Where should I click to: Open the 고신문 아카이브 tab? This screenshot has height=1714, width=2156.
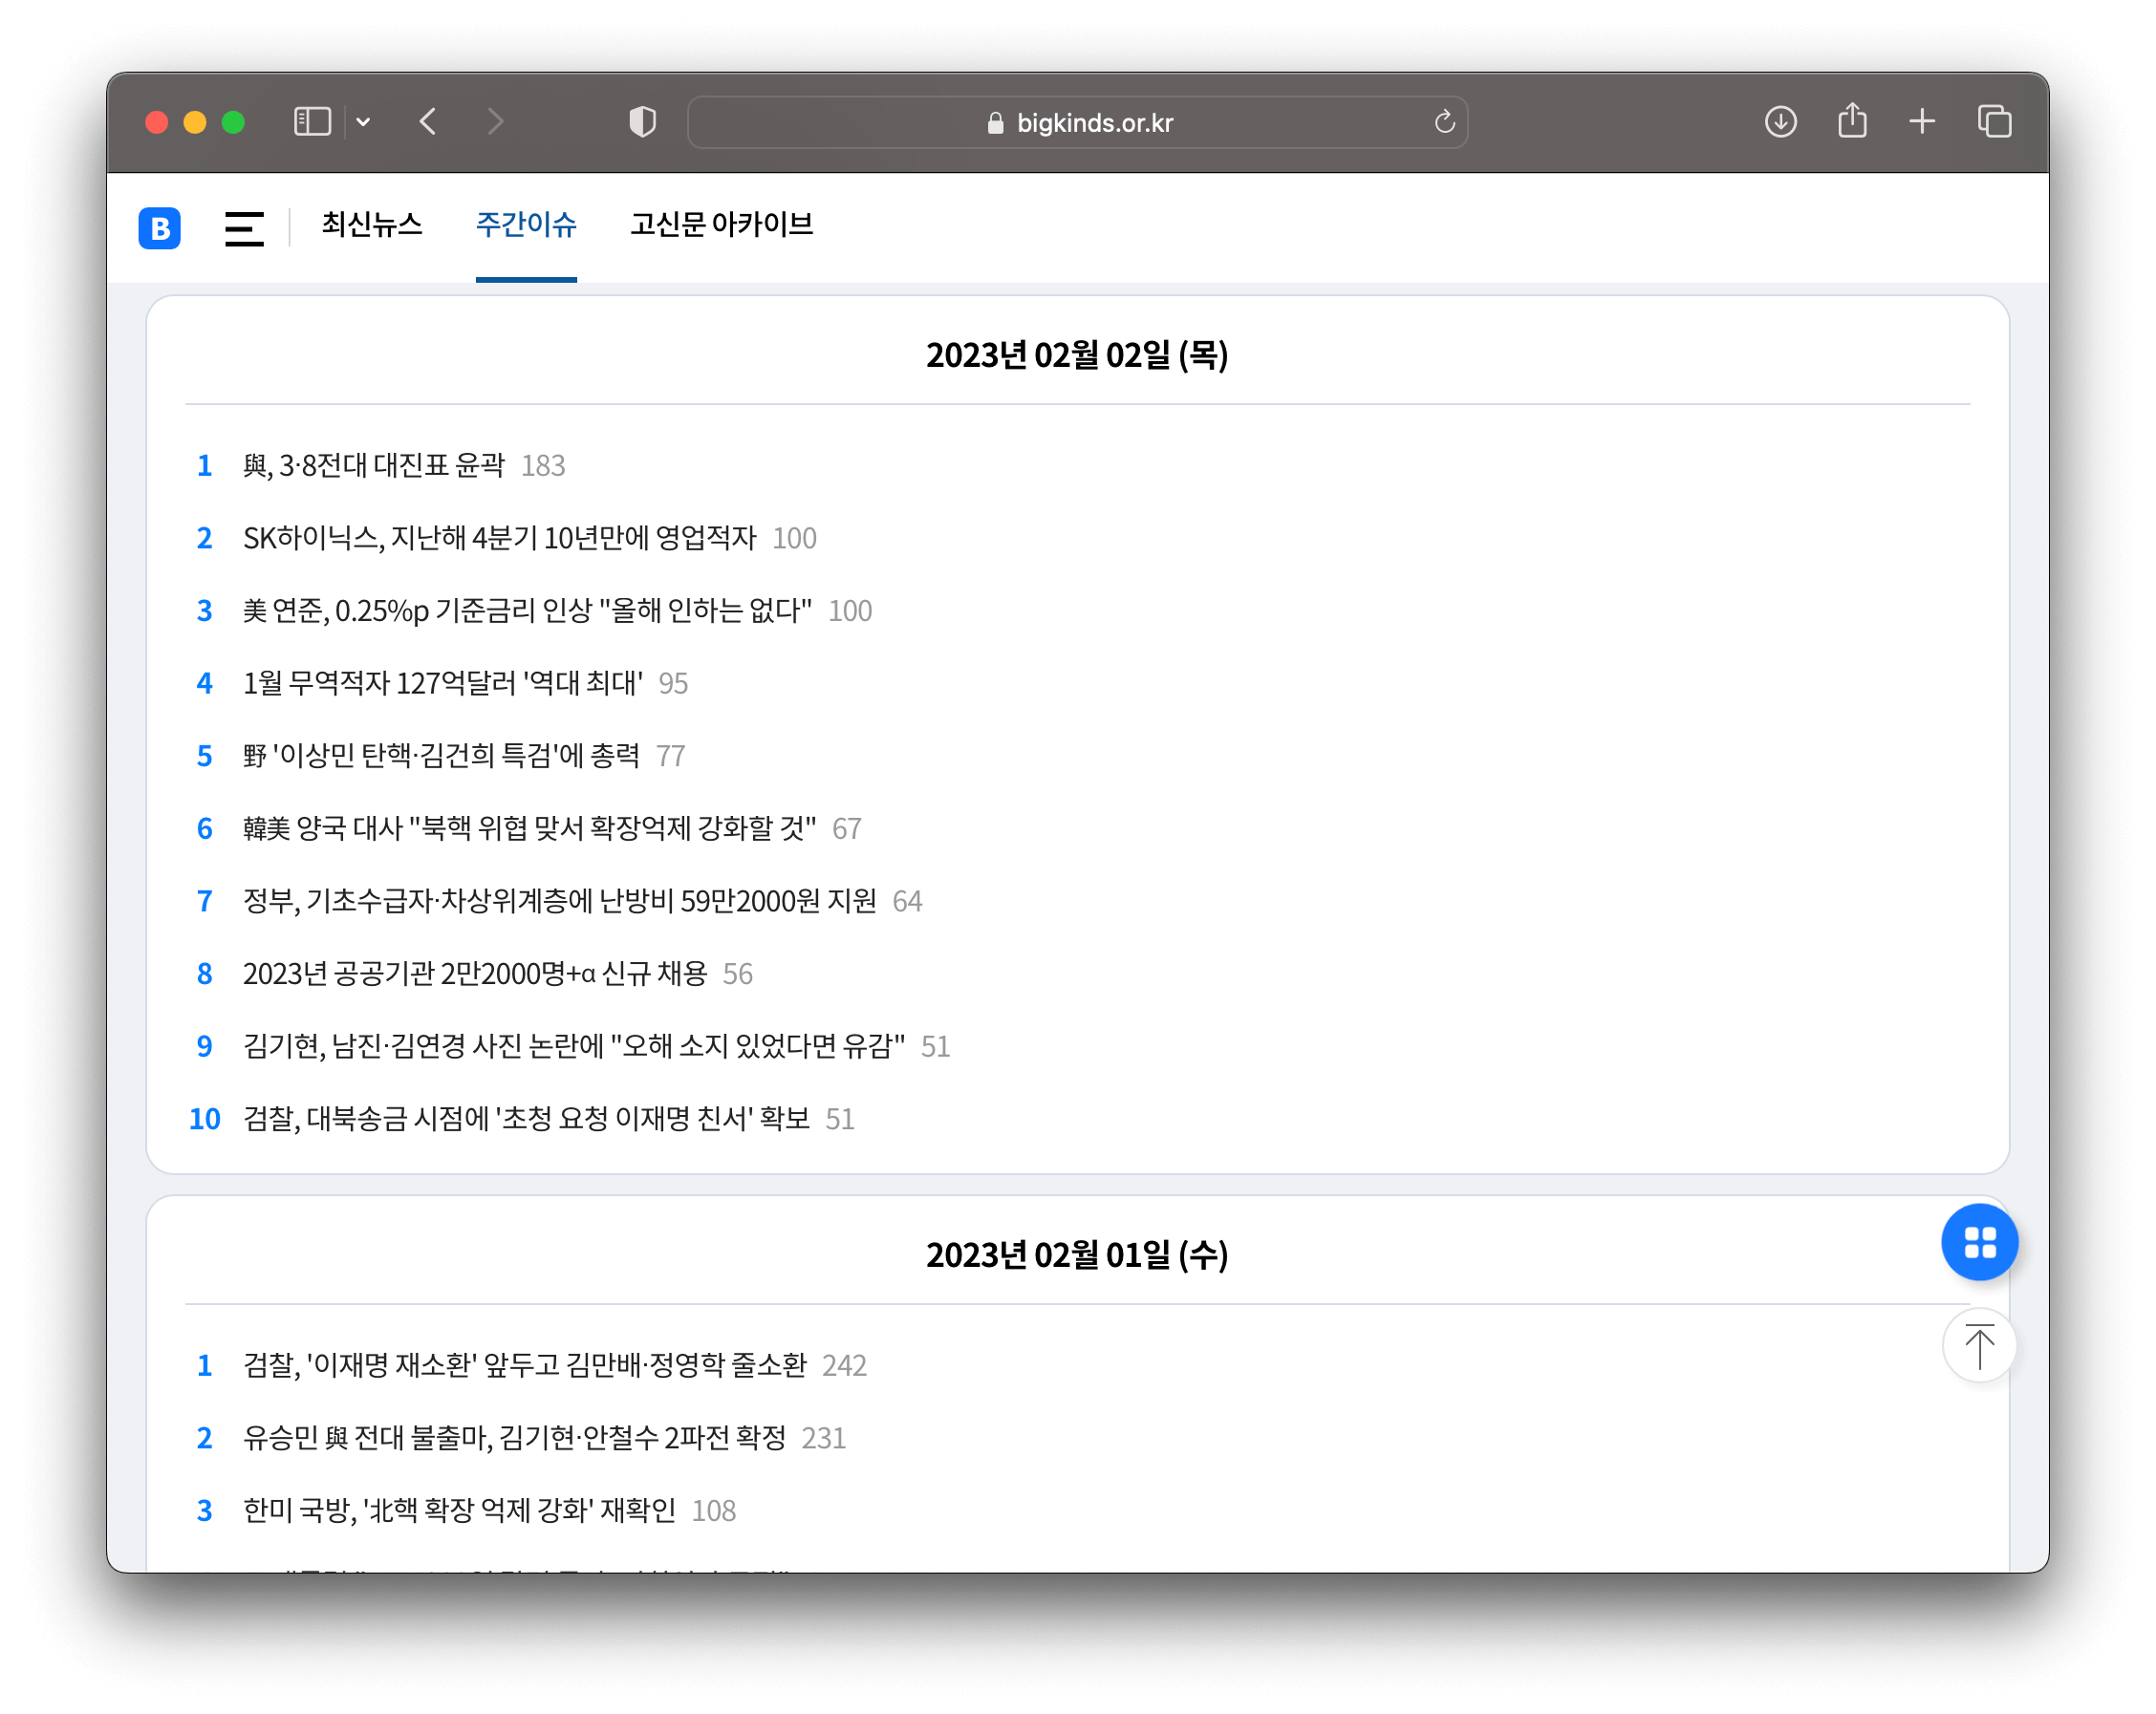pos(721,224)
